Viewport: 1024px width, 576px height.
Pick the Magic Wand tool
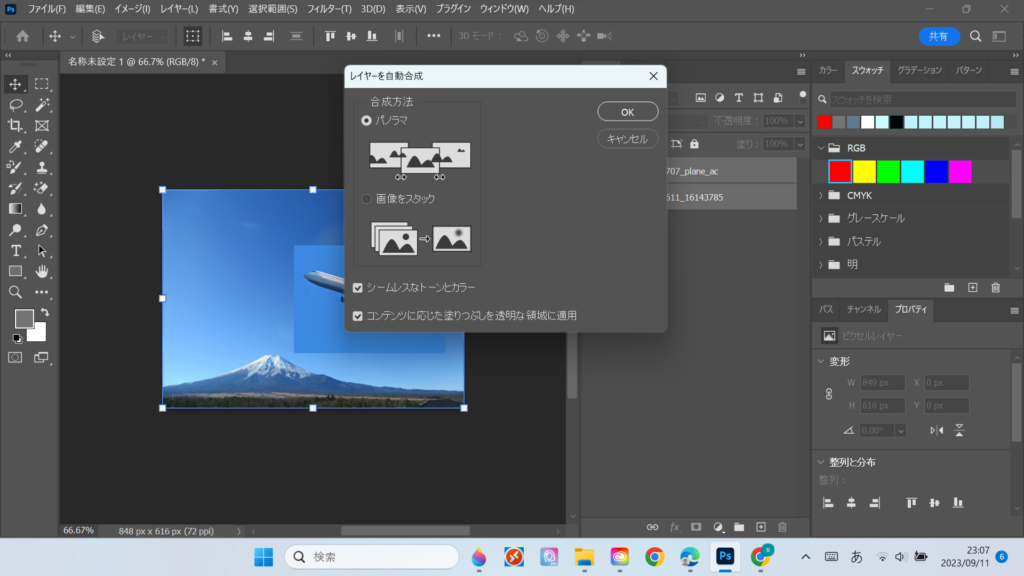tap(42, 104)
